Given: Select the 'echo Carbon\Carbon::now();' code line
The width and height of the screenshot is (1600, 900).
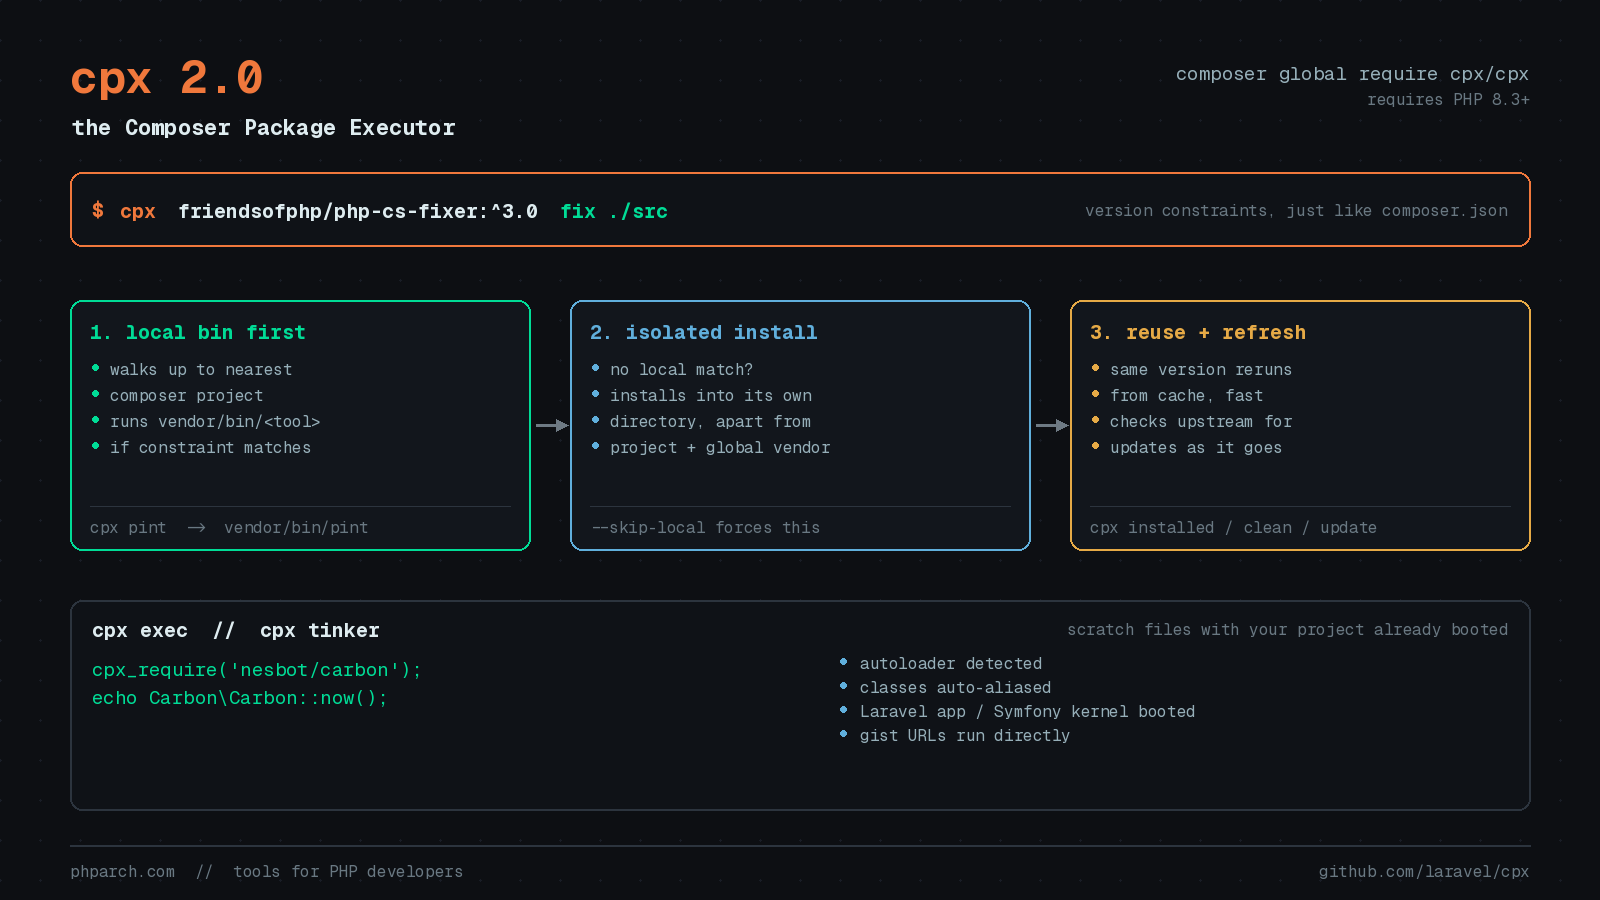Looking at the screenshot, I should click(x=240, y=698).
